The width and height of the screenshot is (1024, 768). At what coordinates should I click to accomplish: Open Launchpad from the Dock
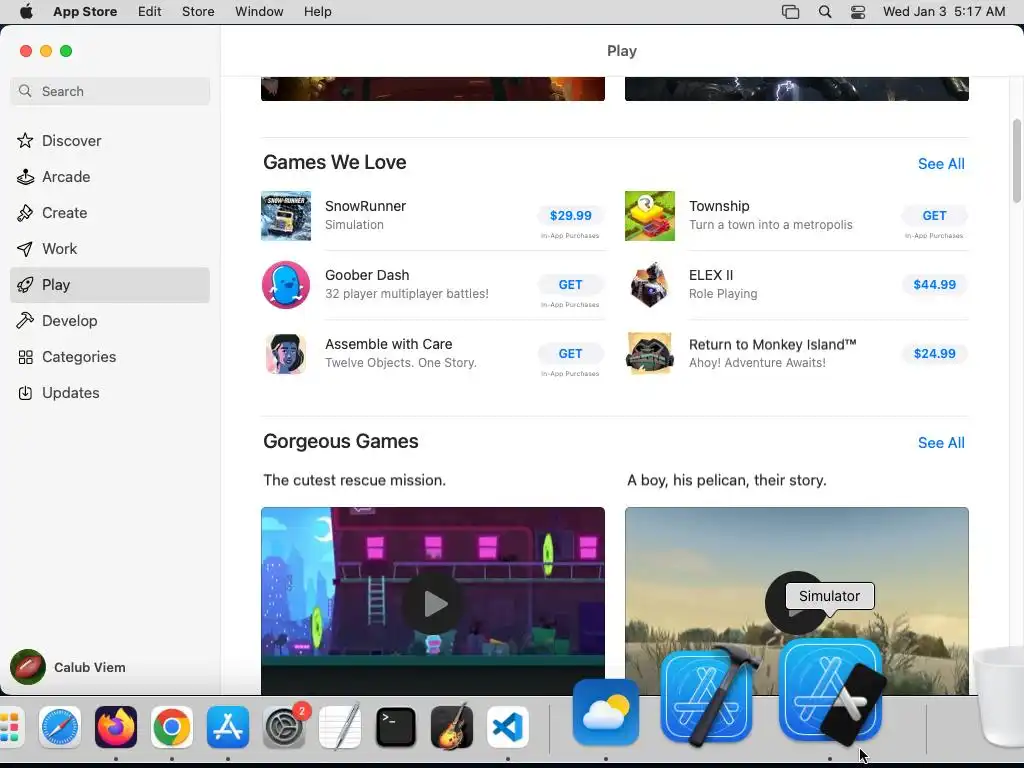pos(10,727)
